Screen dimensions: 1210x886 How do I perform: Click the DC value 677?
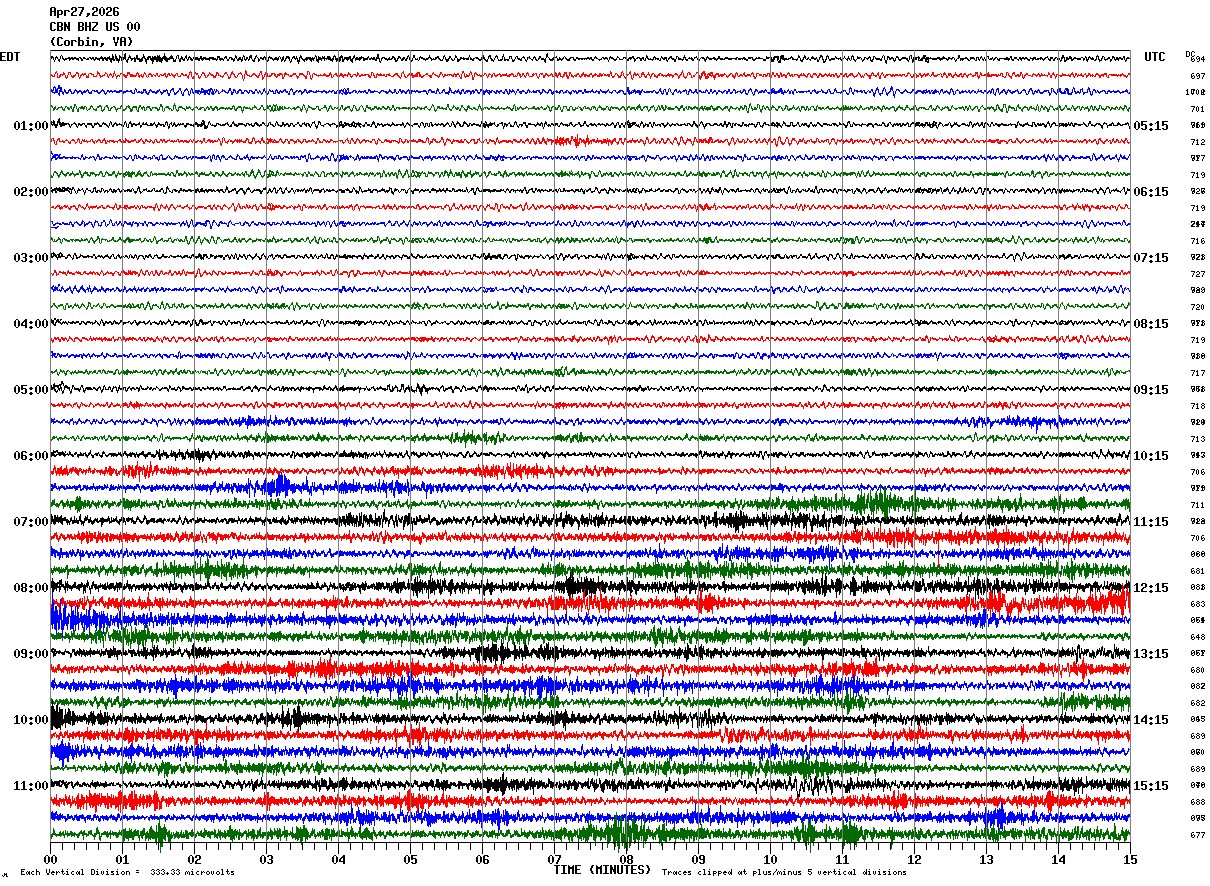tap(1197, 835)
